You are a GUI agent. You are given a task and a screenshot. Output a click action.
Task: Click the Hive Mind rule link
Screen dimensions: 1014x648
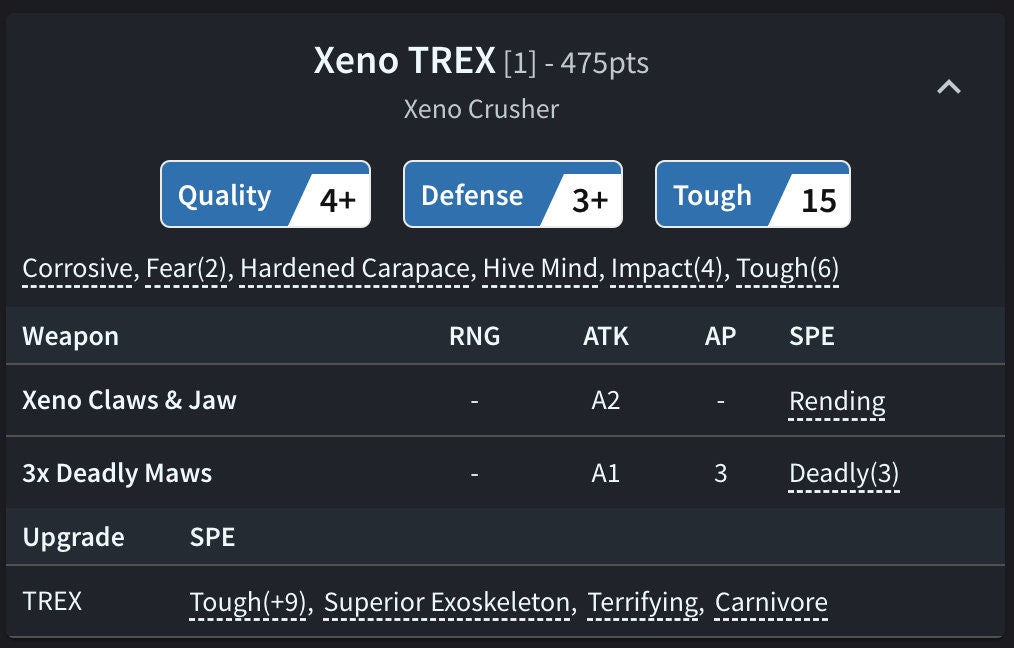point(540,268)
